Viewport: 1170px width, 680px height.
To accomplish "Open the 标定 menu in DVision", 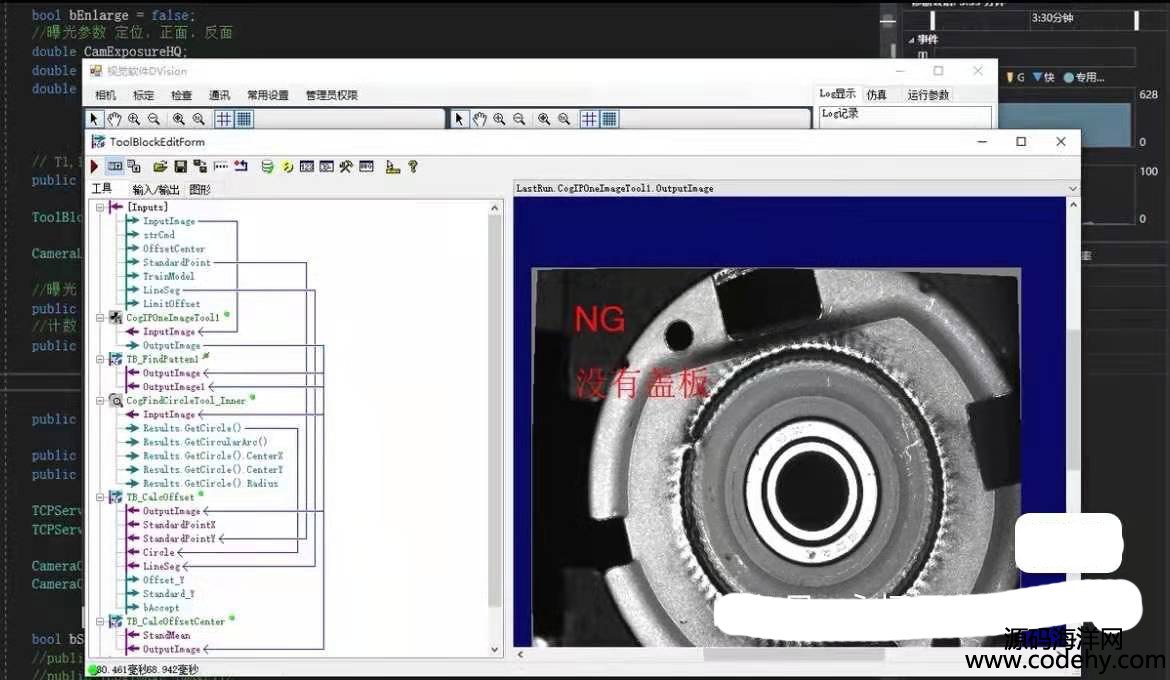I will [143, 95].
